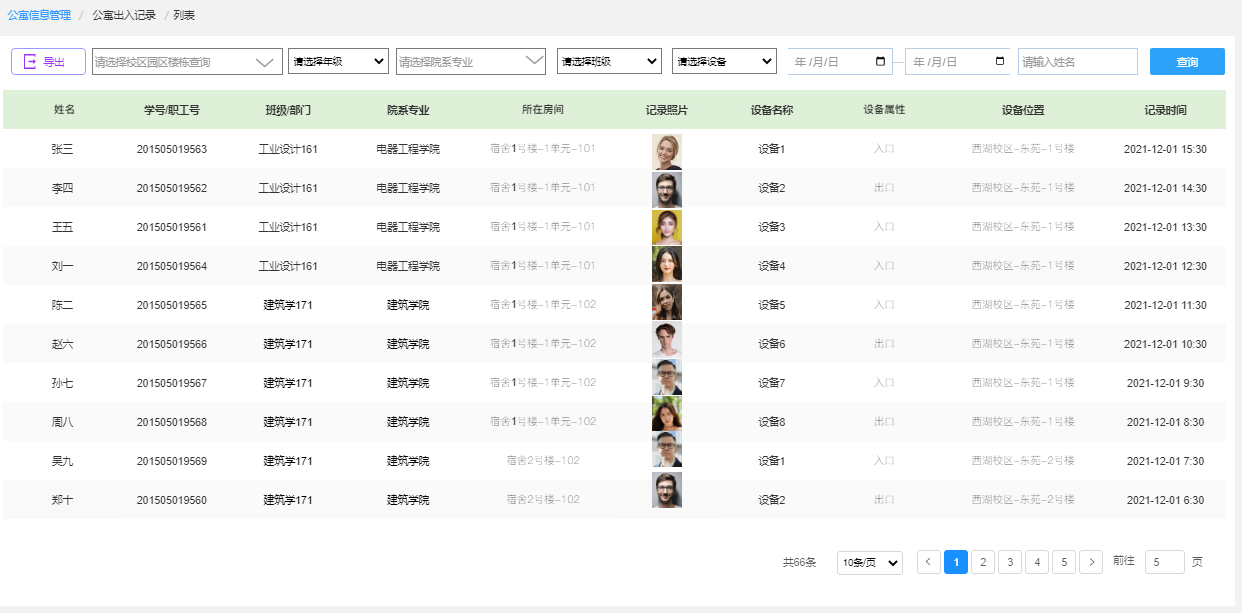1242x613 pixels.
Task: Select pagination page 5
Action: click(1064, 562)
